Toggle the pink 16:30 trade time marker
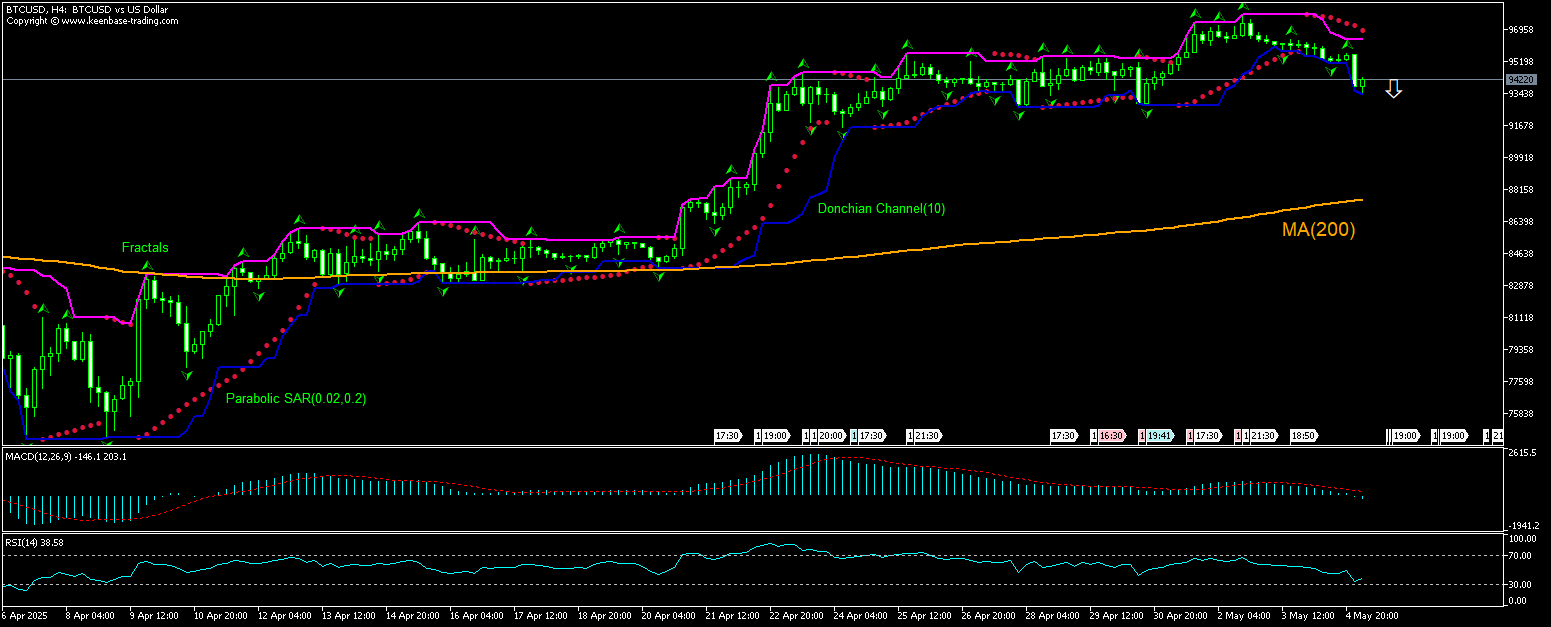The height and width of the screenshot is (627, 1551). [x=1111, y=436]
